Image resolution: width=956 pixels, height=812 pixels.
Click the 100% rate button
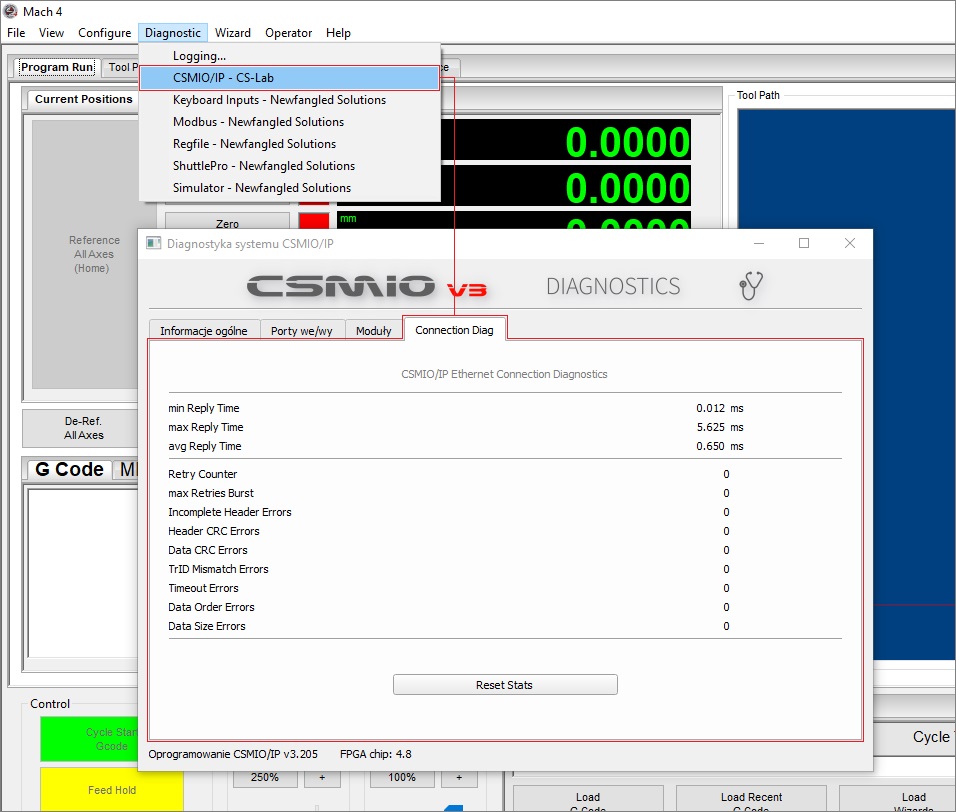click(402, 778)
